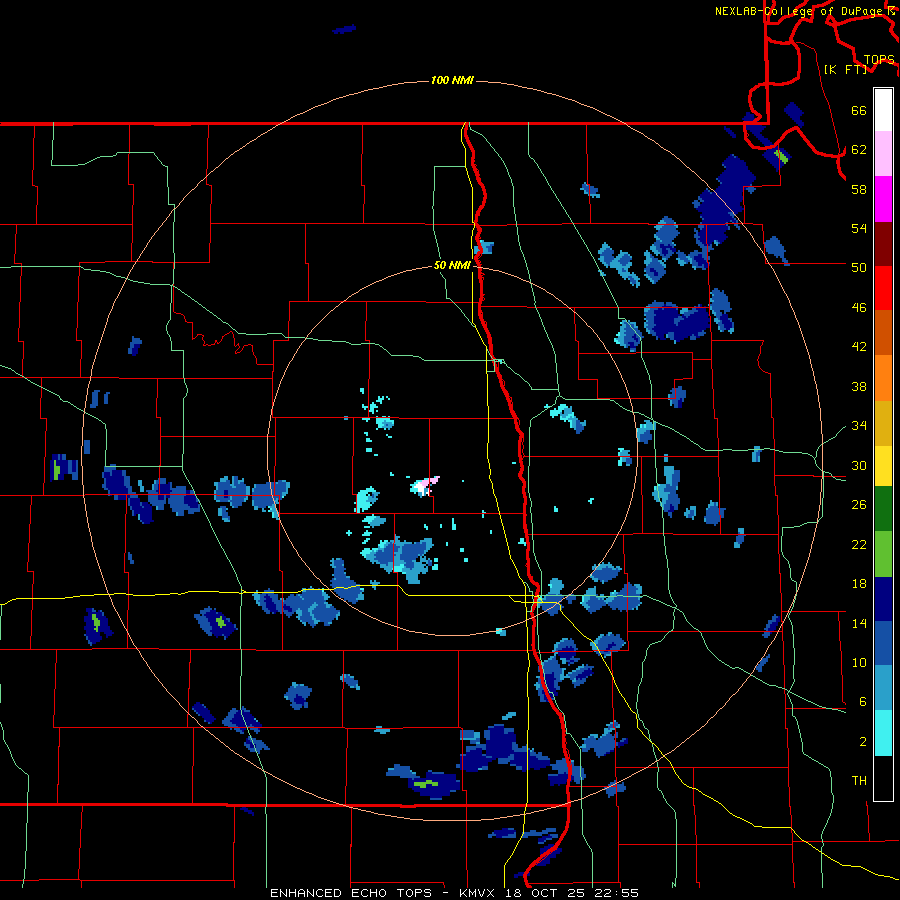Select the cyan legend swatch
900x900 pixels.
(883, 733)
